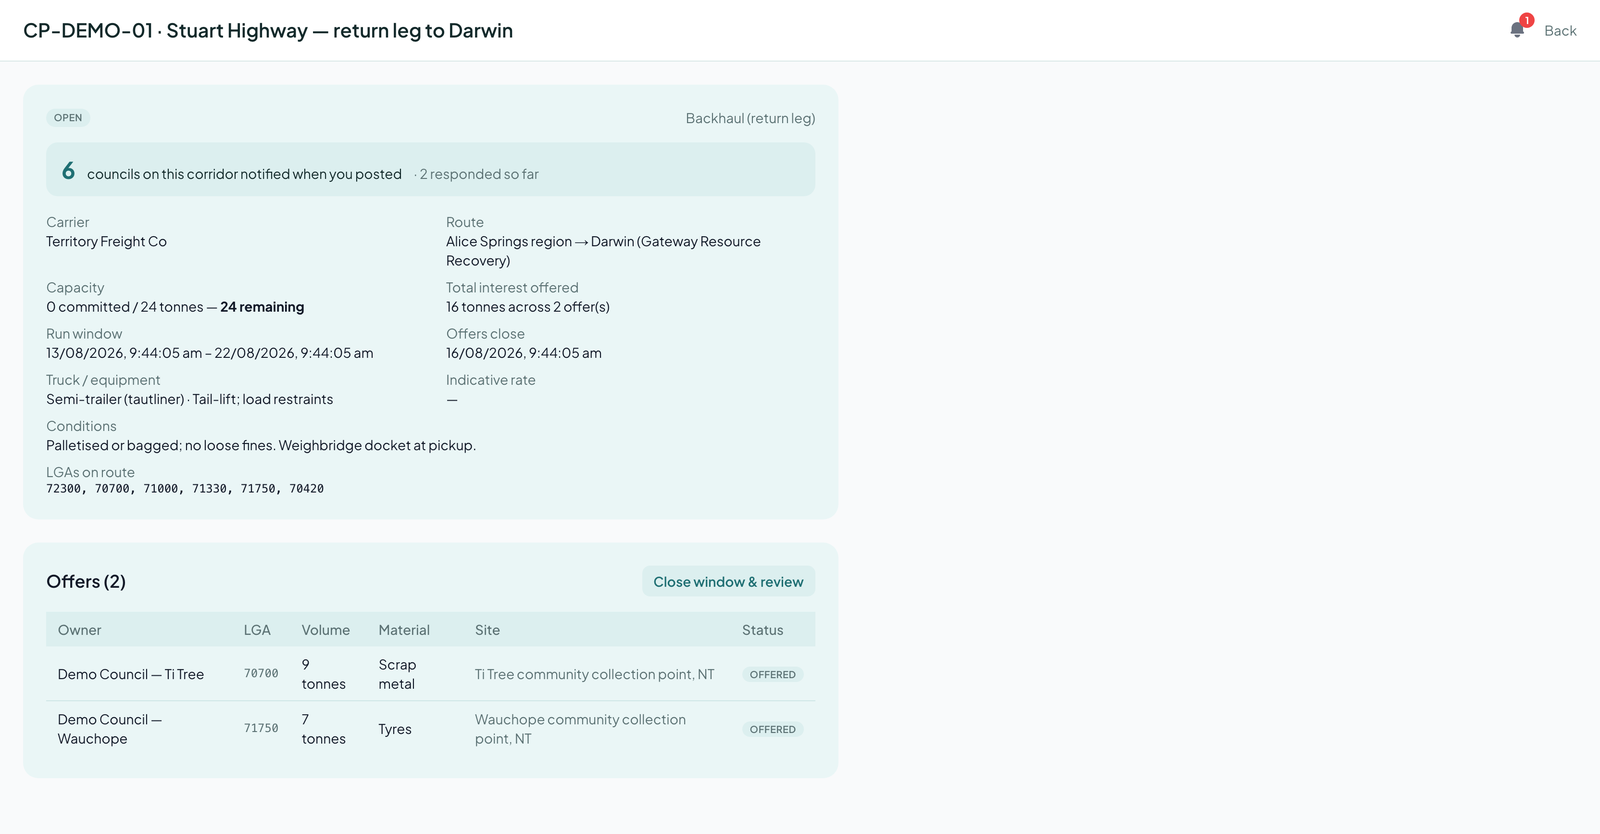Click the Owner column header
Image resolution: width=1600 pixels, height=834 pixels.
(79, 630)
